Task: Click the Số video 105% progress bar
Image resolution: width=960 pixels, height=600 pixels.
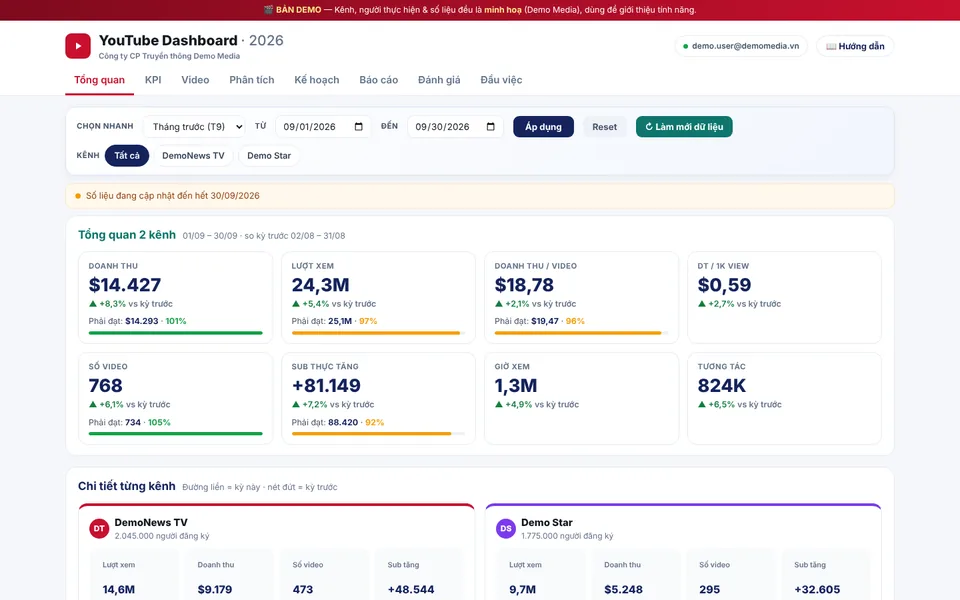Action: [176, 433]
